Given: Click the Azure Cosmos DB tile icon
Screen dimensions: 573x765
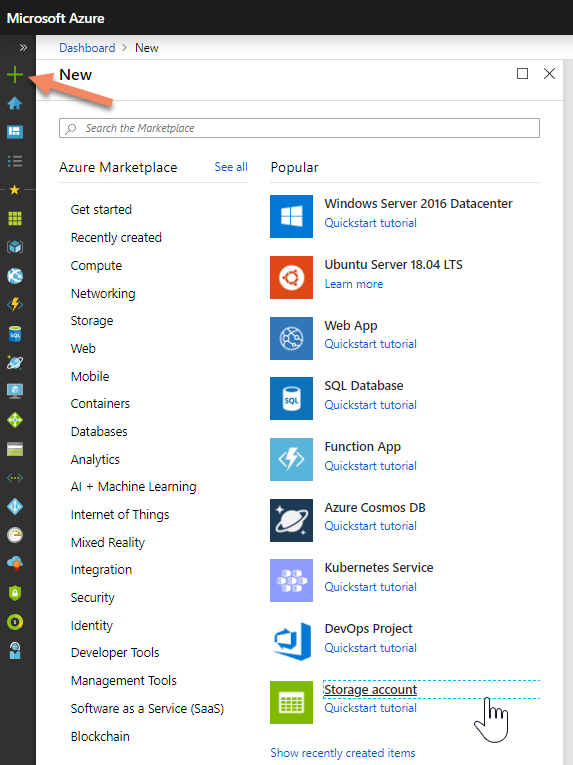Looking at the screenshot, I should point(291,520).
